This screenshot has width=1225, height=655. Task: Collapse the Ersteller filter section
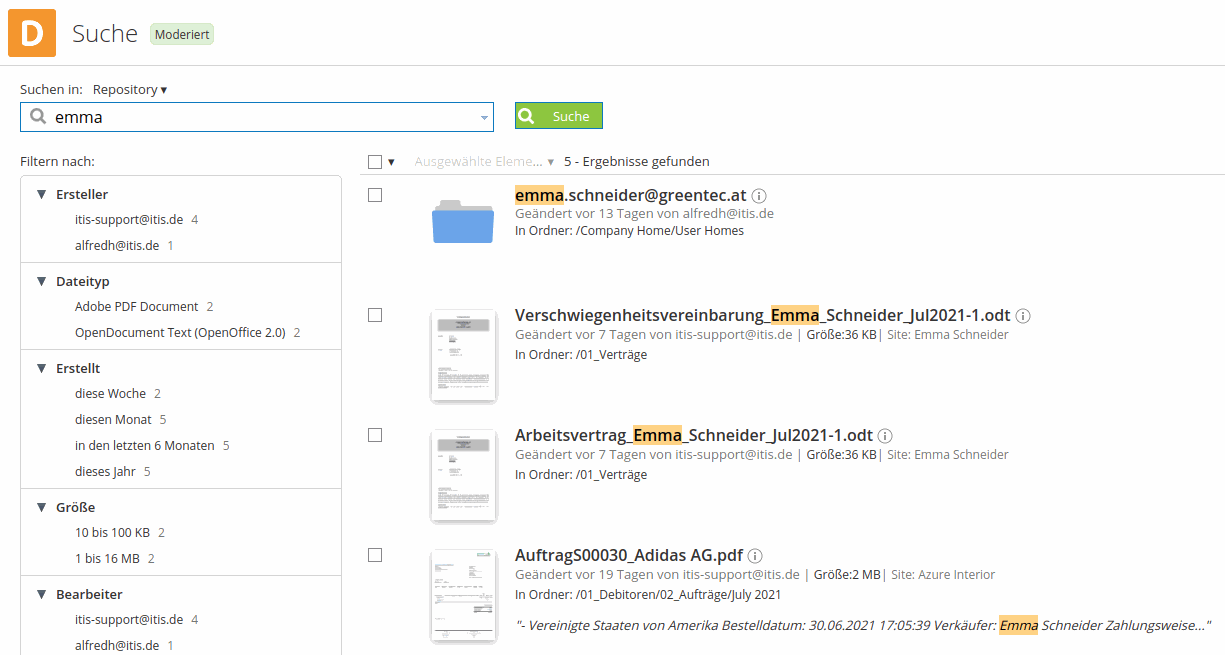(41, 195)
